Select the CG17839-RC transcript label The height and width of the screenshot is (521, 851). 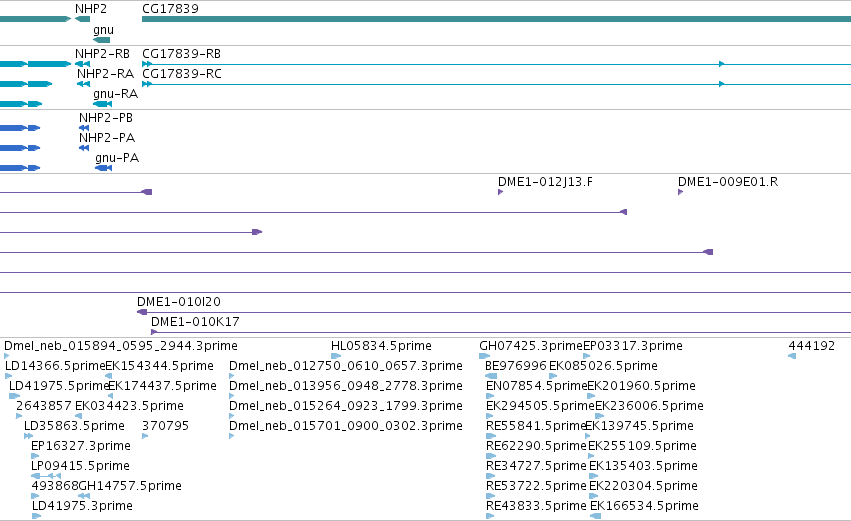[x=182, y=74]
